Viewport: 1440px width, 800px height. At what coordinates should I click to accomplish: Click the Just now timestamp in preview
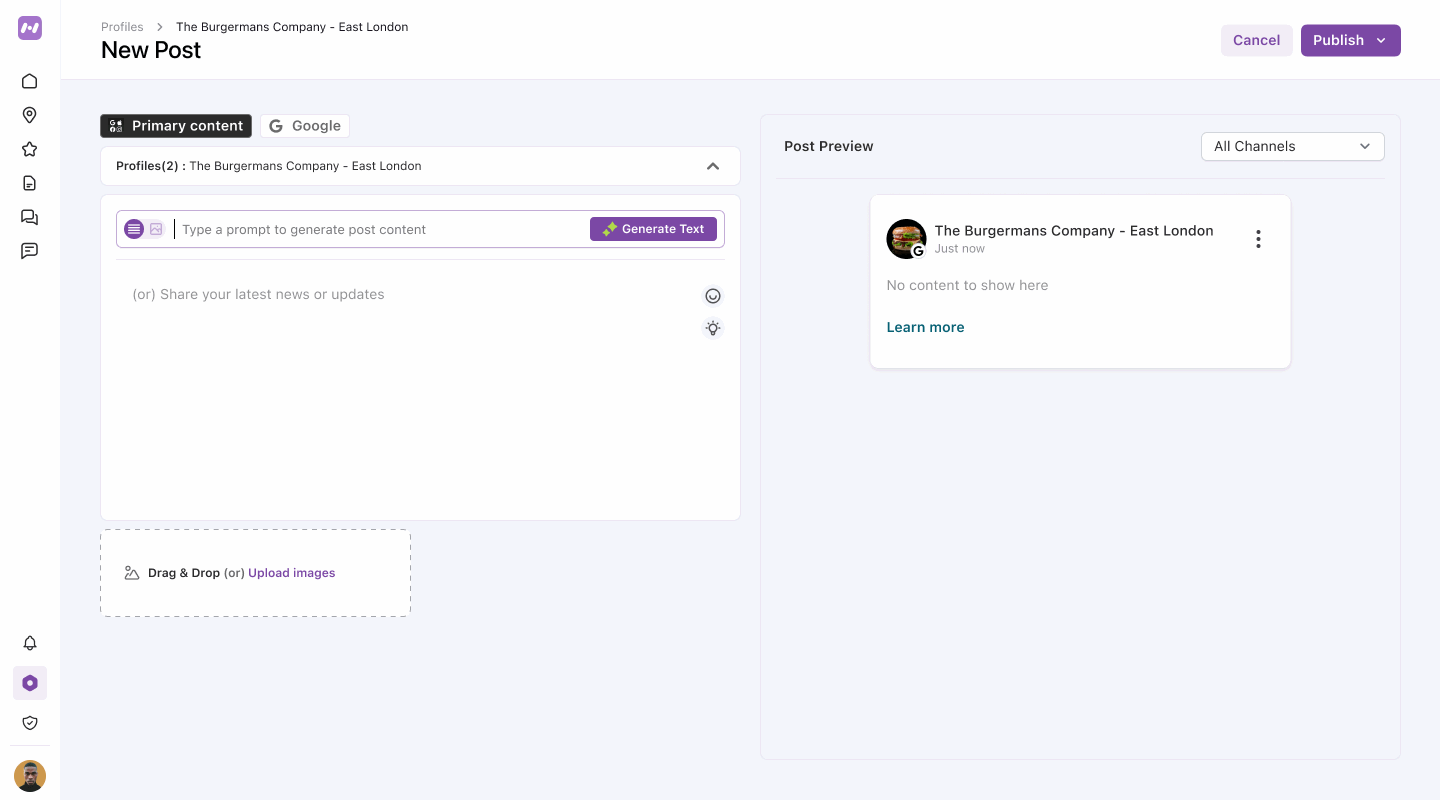click(x=960, y=249)
